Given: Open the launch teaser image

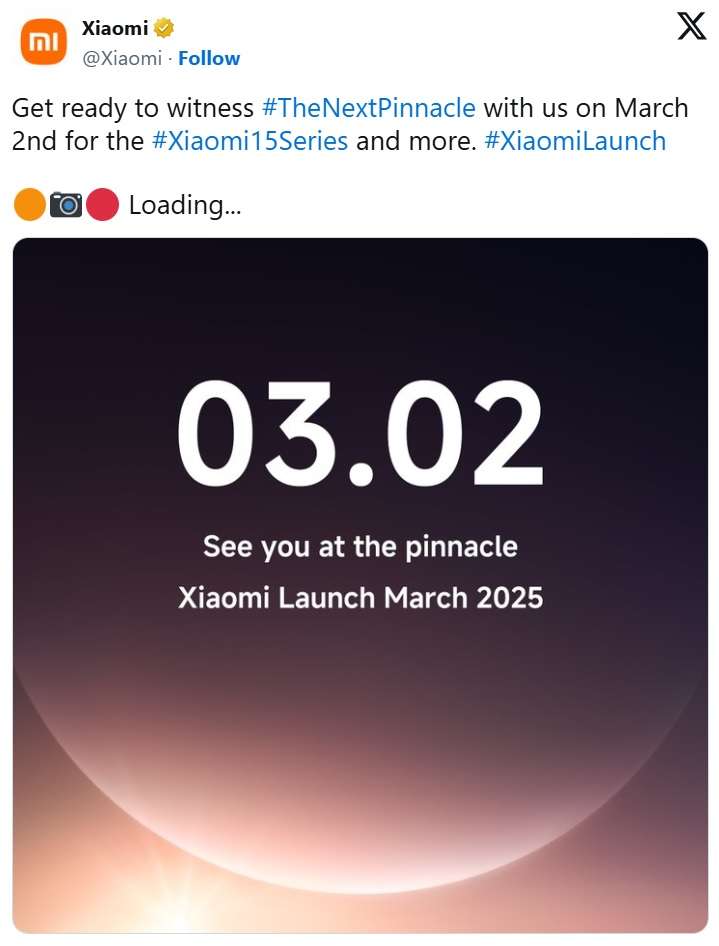Looking at the screenshot, I should pyautogui.click(x=360, y=700).
